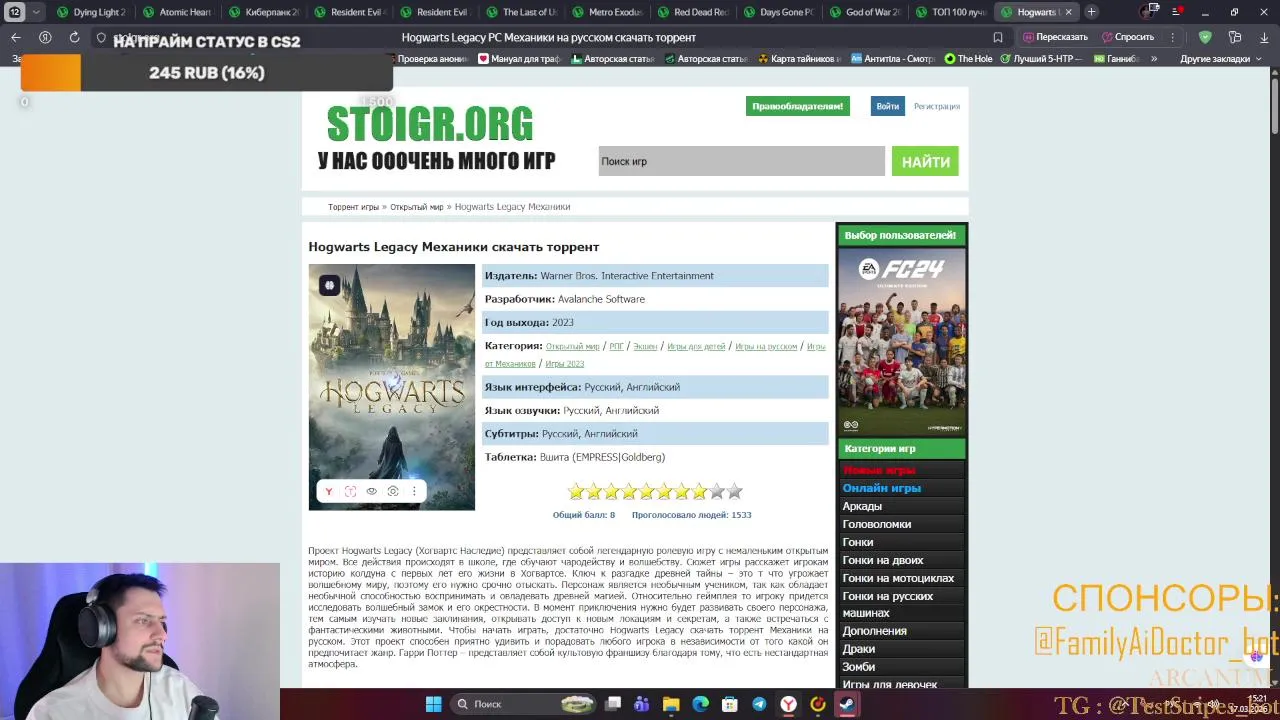Open Telegram from the taskbar
The height and width of the screenshot is (720, 1280).
tap(759, 704)
